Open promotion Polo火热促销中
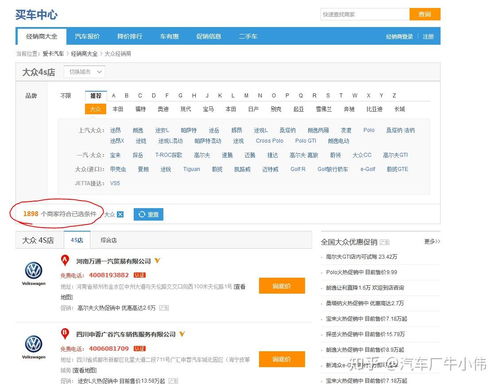Viewport: 499px width, 384px height. pyautogui.click(x=361, y=272)
